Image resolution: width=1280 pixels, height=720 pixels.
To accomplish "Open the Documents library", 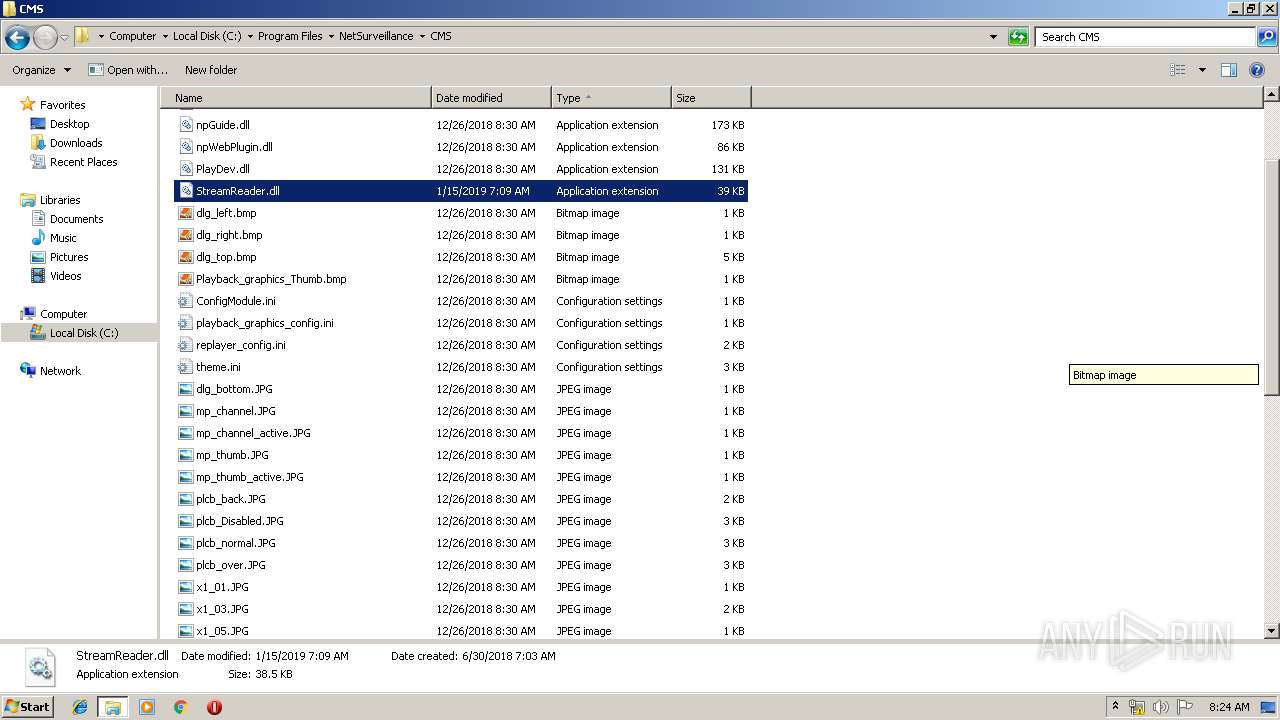I will click(x=76, y=219).
